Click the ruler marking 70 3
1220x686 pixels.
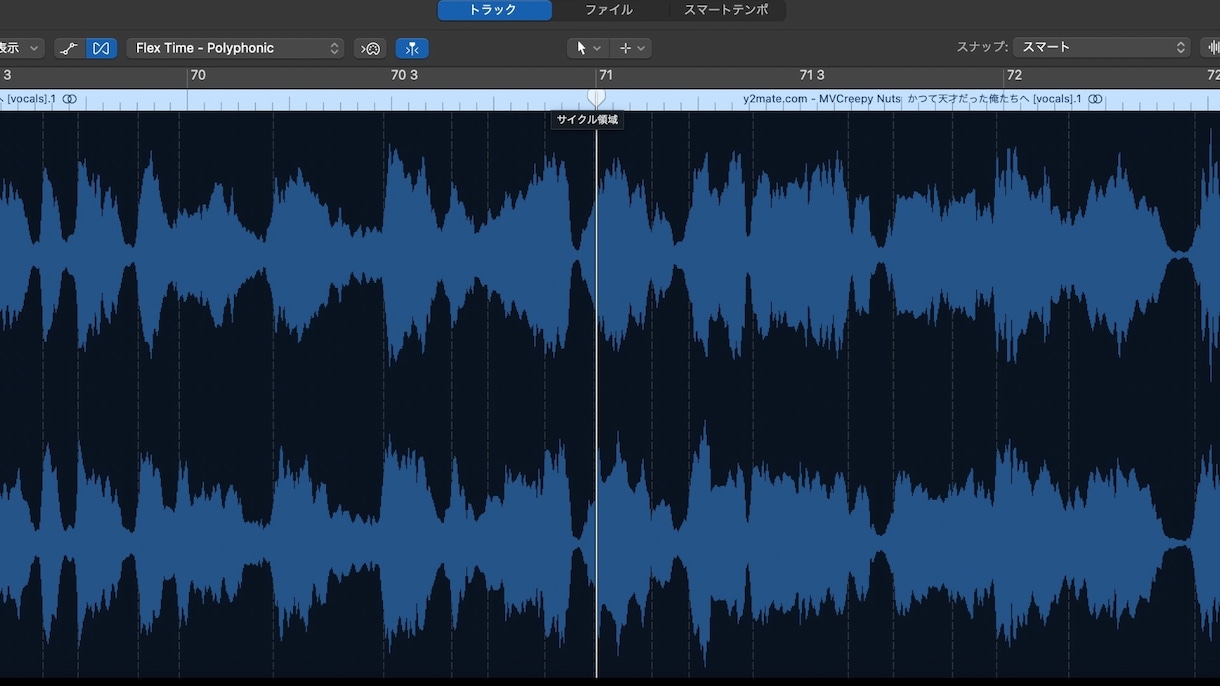404,76
